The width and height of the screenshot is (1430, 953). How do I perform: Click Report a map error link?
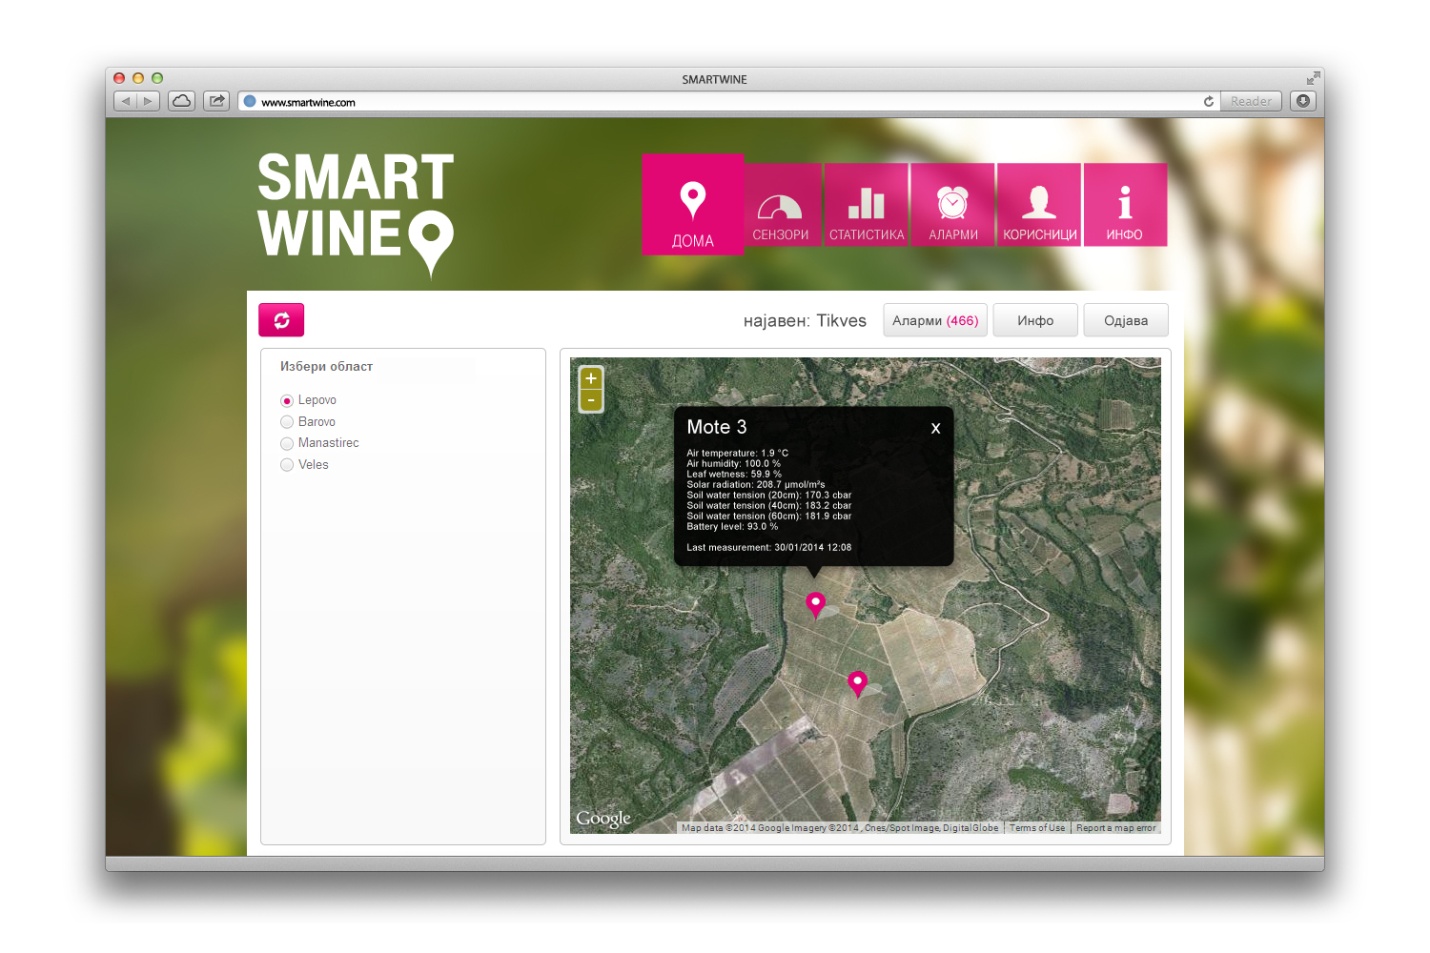point(1116,828)
